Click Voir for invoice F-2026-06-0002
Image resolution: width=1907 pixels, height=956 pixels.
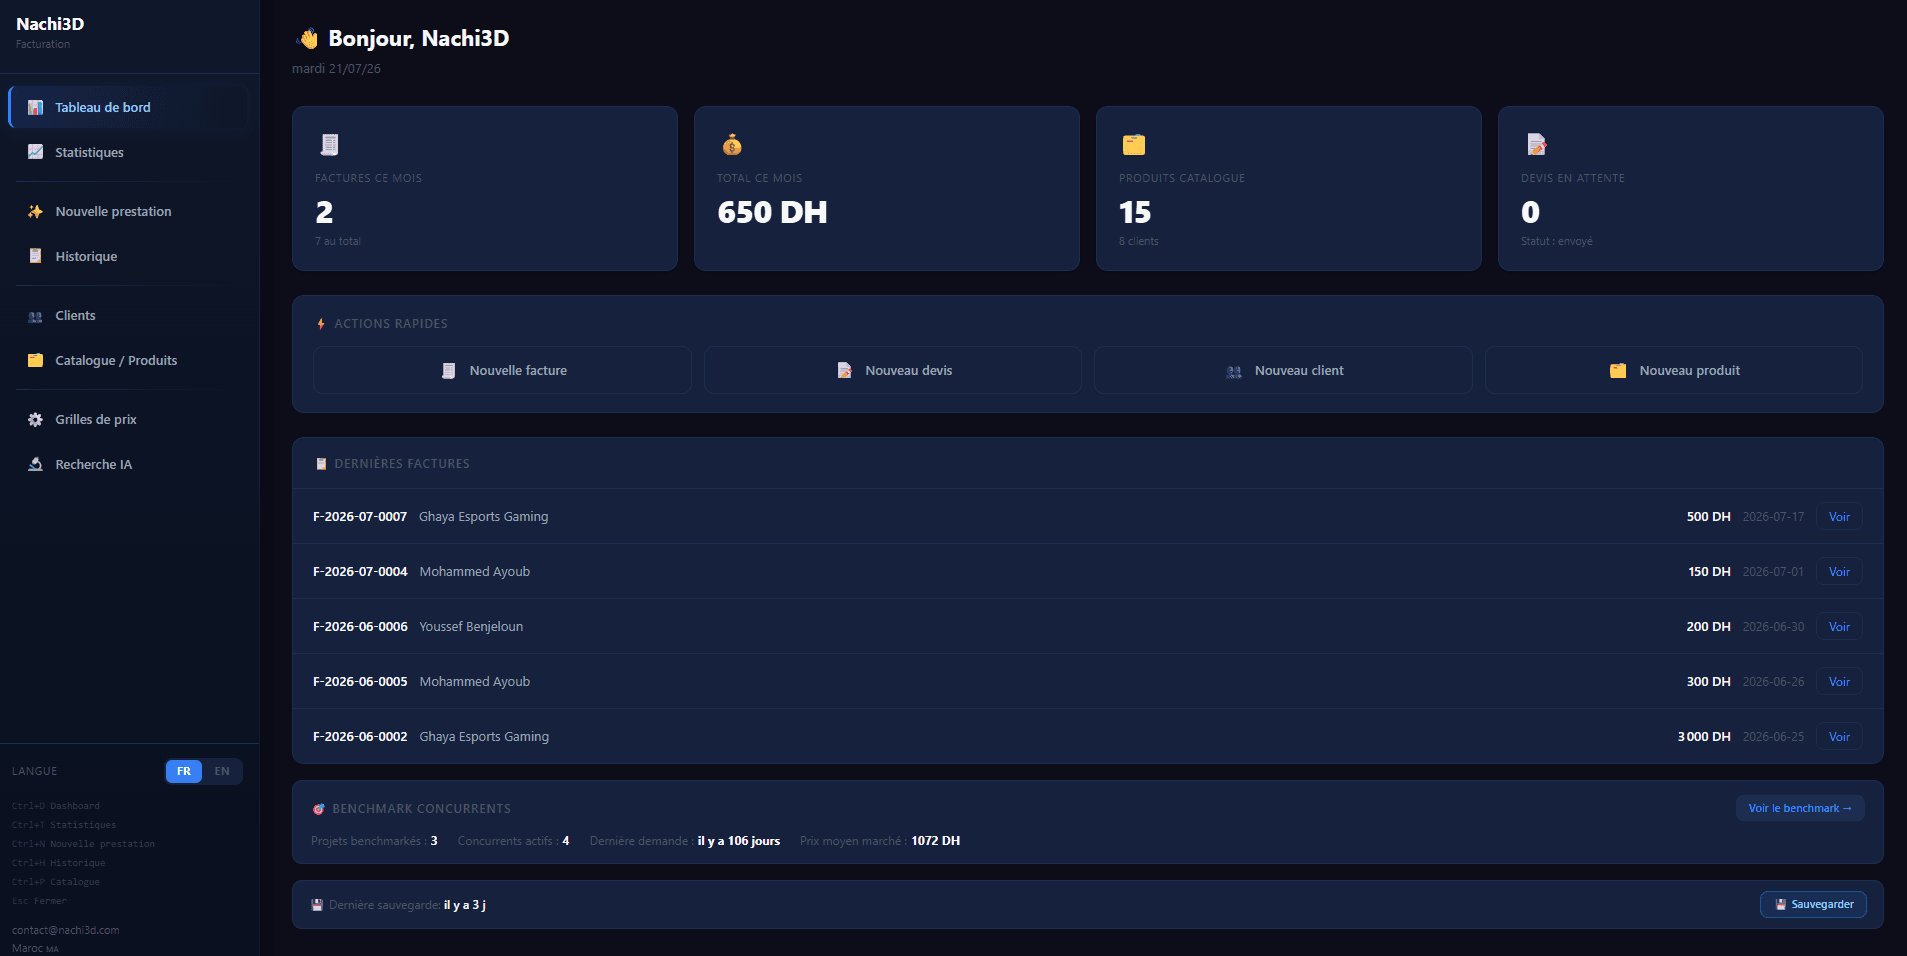1839,737
